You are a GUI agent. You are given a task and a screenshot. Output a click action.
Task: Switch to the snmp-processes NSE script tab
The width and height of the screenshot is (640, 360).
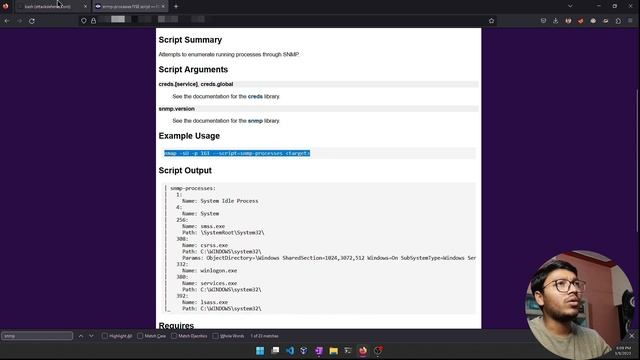pos(130,7)
